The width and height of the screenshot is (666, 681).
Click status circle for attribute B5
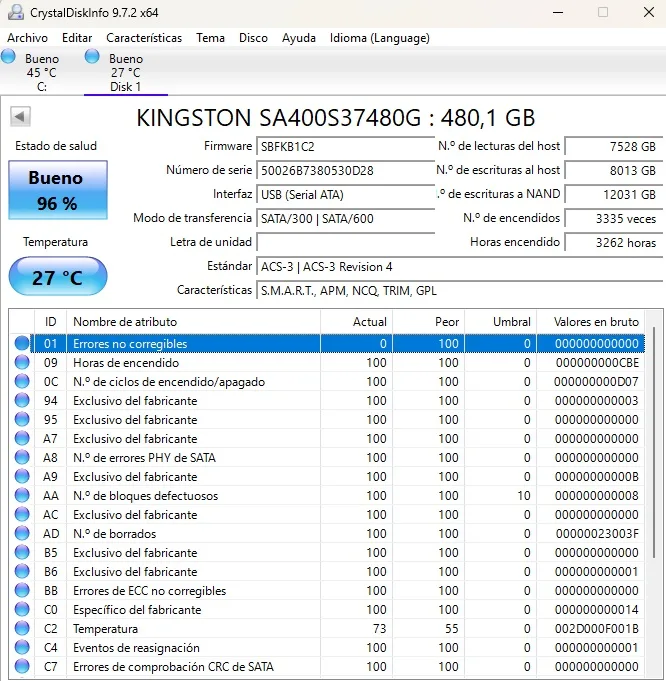[x=22, y=553]
